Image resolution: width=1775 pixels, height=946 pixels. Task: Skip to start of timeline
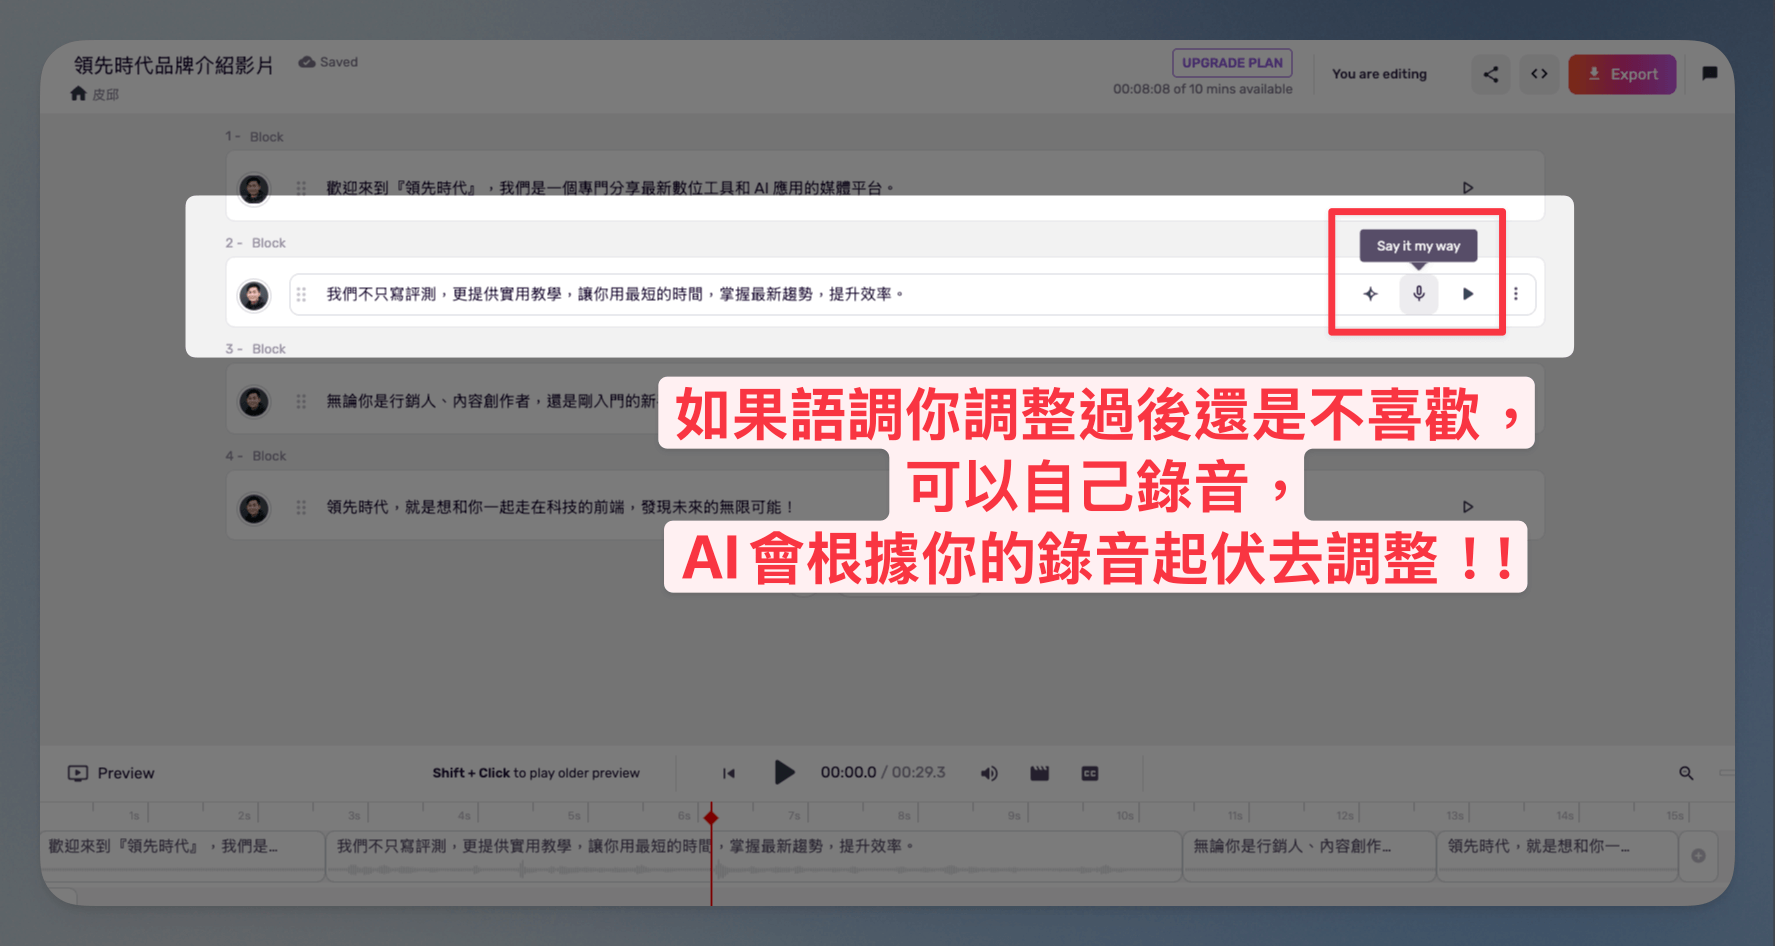click(x=729, y=773)
